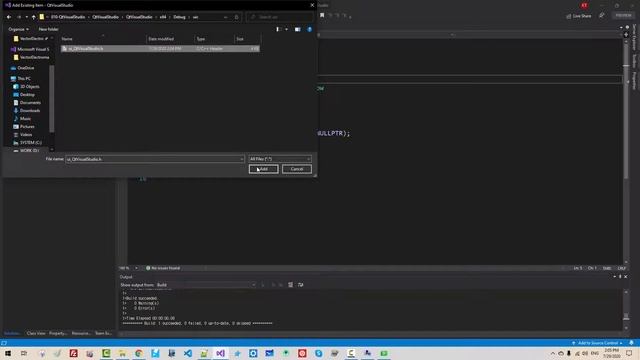Open recent locations dropdown arrow in dialog
The height and width of the screenshot is (360, 640).
coord(27,17)
